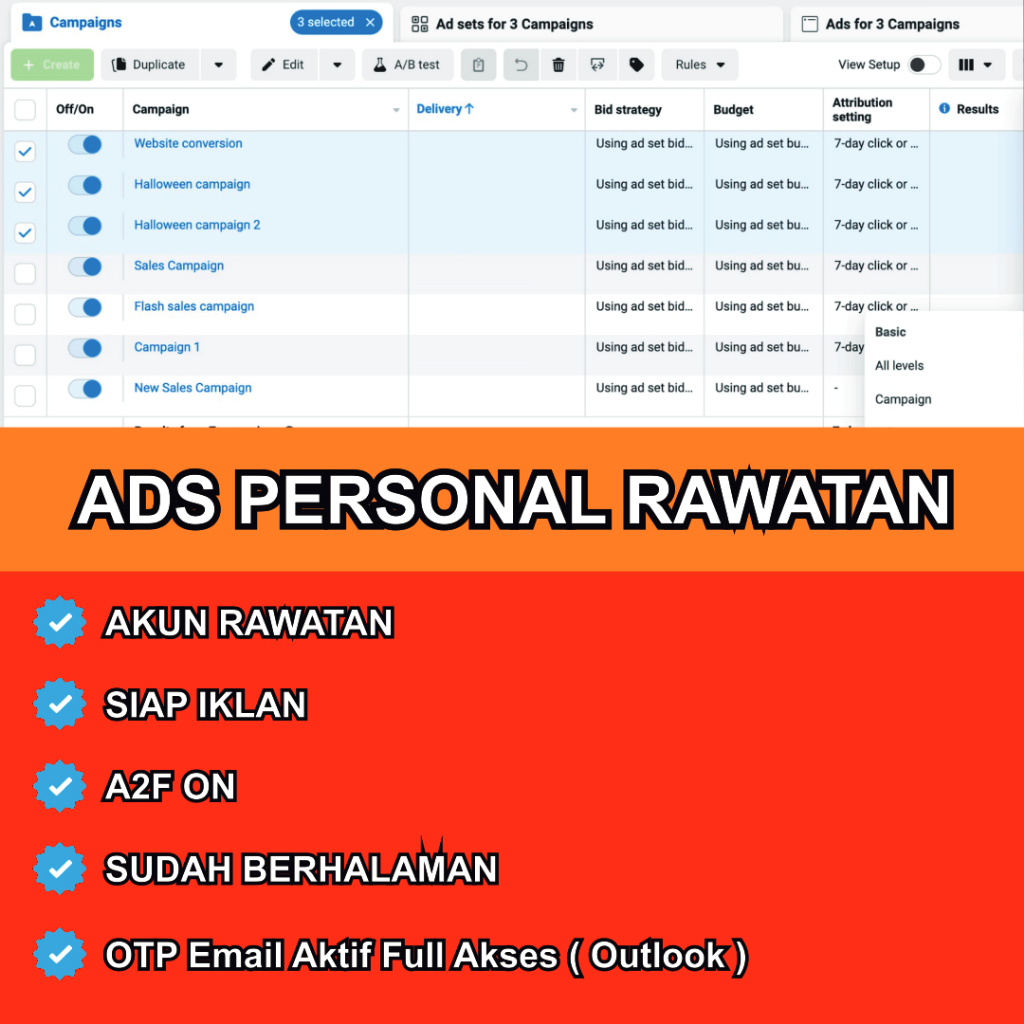The image size is (1024, 1024).
Task: Open the Halloween campaign link
Action: (x=191, y=184)
